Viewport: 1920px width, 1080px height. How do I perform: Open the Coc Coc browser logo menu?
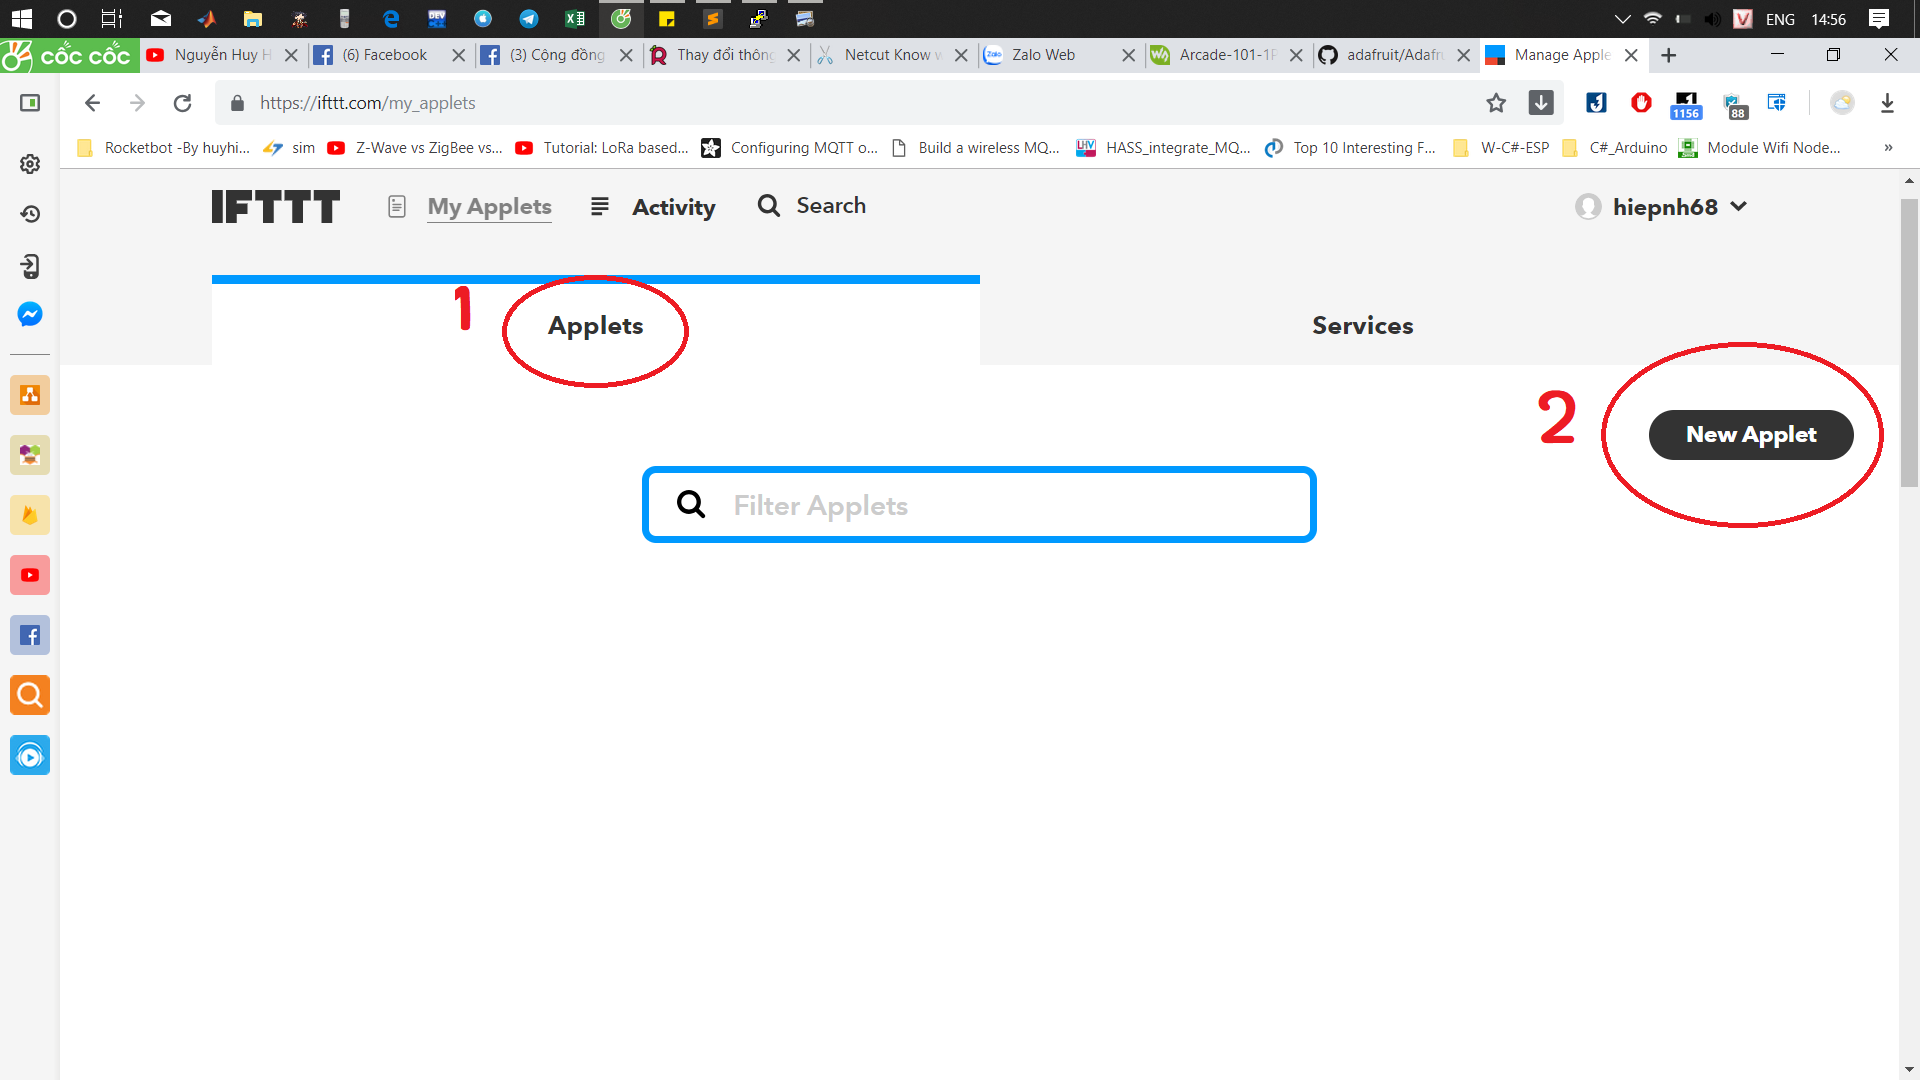click(x=68, y=55)
